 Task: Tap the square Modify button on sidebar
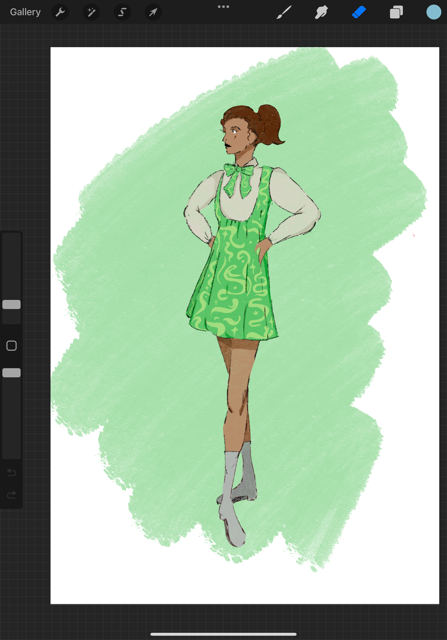(x=11, y=346)
